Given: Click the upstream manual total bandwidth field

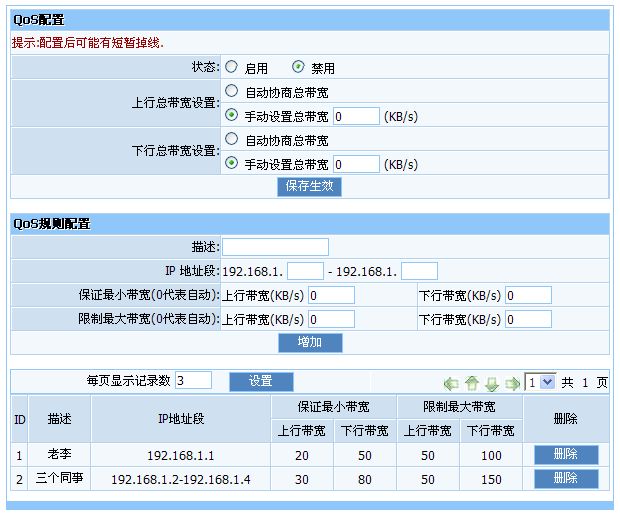Looking at the screenshot, I should (356, 116).
